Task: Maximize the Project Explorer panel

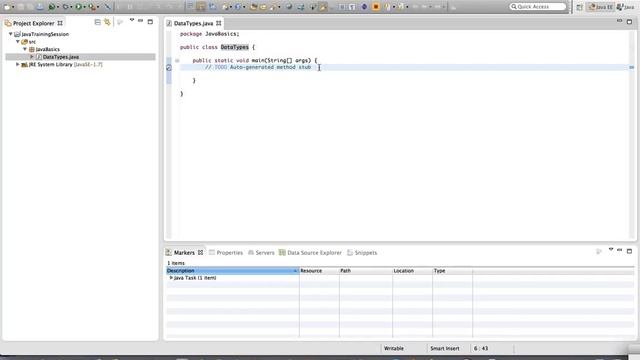Action: point(150,21)
